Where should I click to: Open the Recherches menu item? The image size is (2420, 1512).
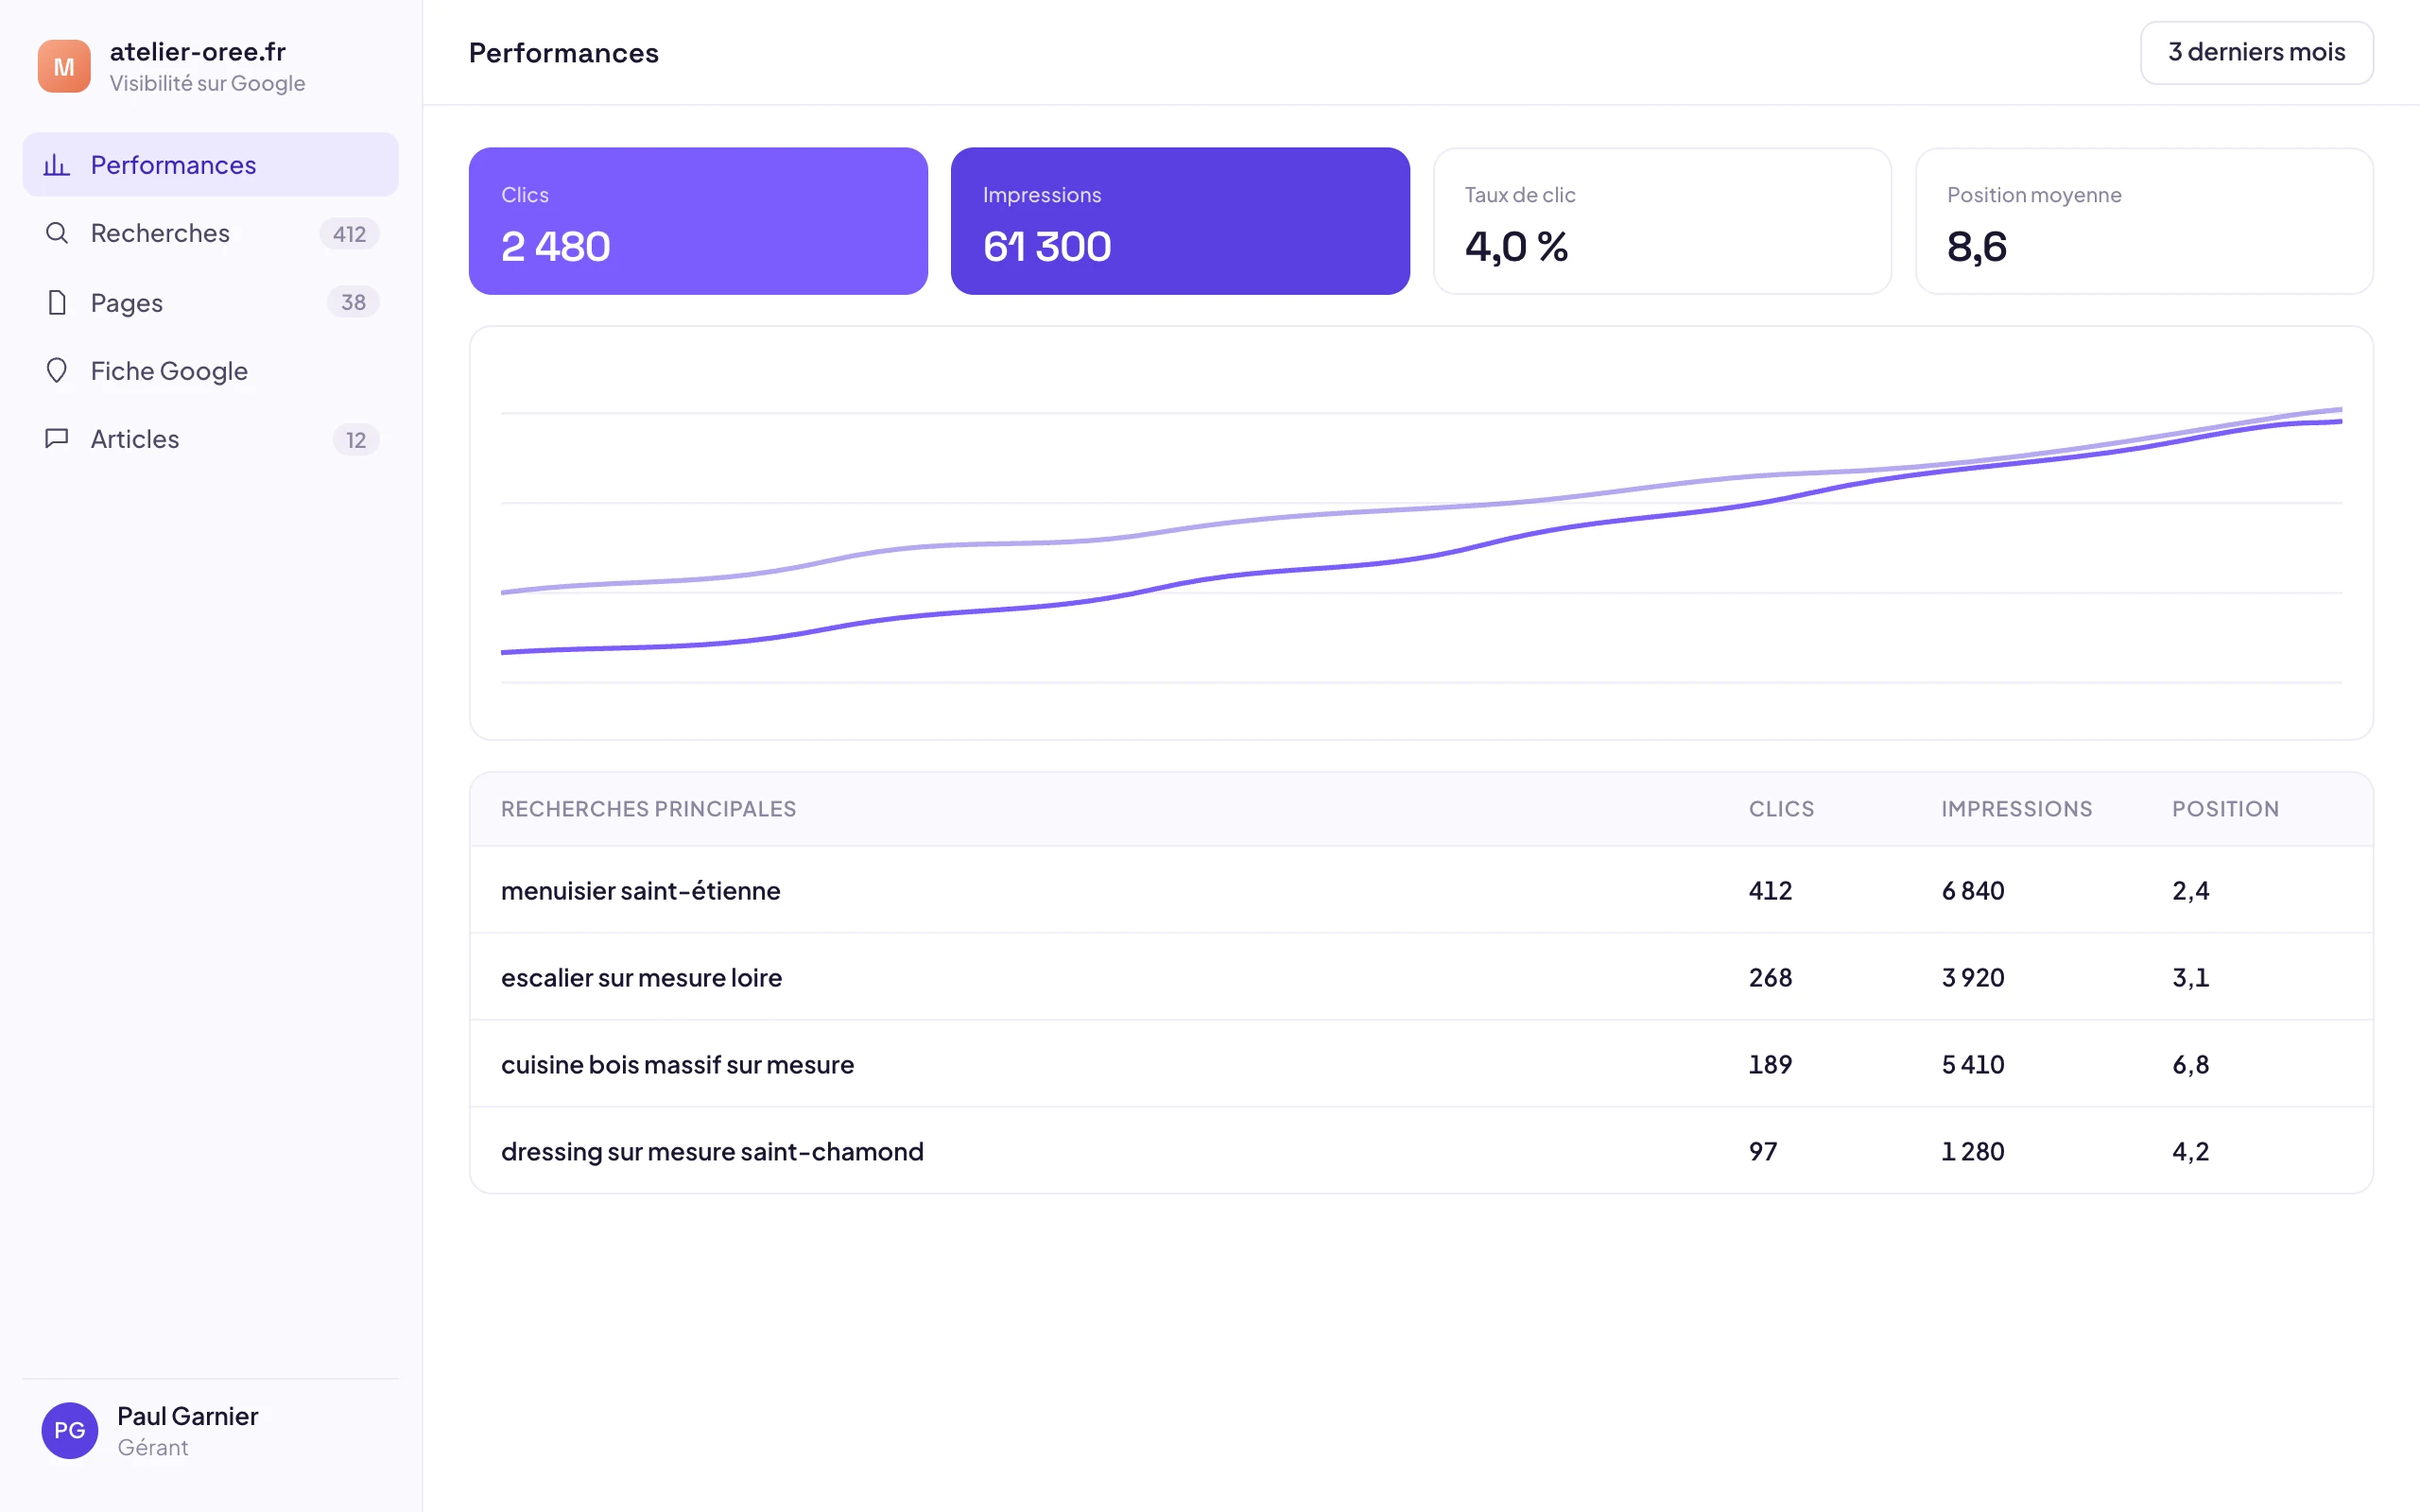pos(211,233)
